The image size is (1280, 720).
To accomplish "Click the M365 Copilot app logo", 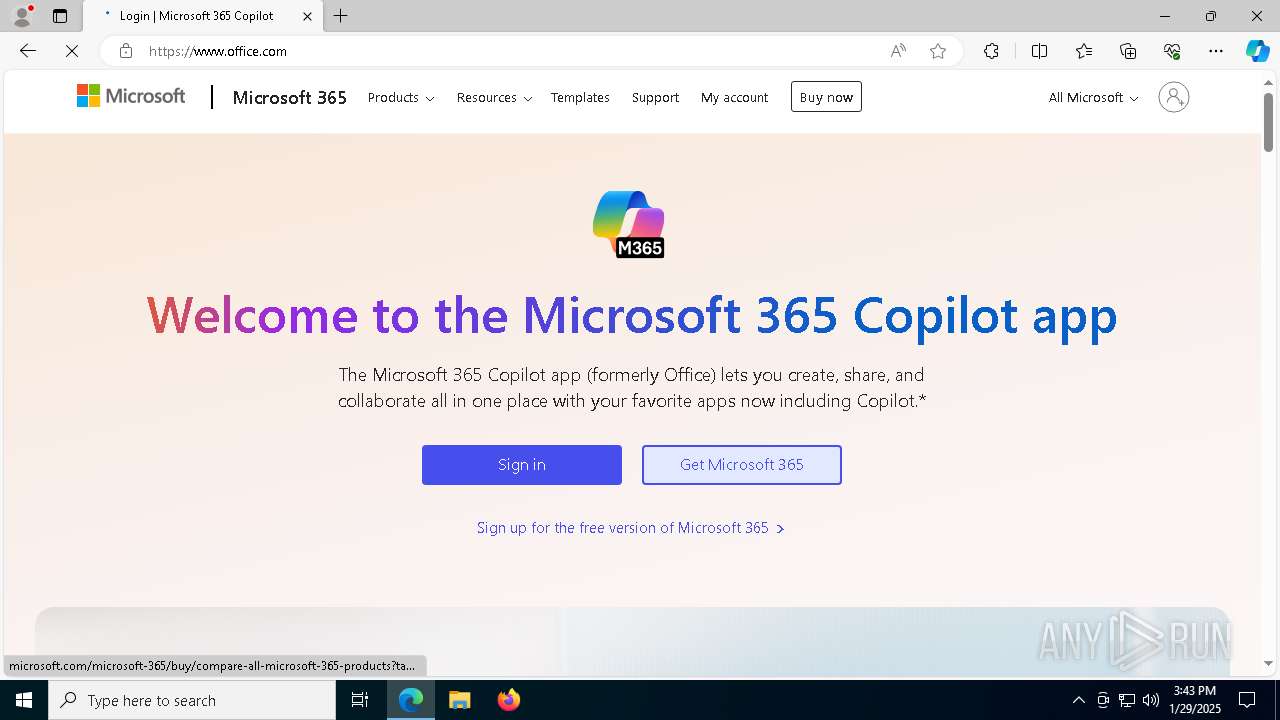I will (629, 224).
